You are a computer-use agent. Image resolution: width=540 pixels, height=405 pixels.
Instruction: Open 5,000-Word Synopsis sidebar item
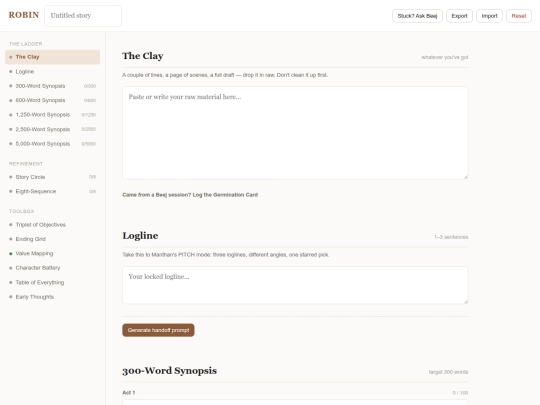click(x=52, y=144)
